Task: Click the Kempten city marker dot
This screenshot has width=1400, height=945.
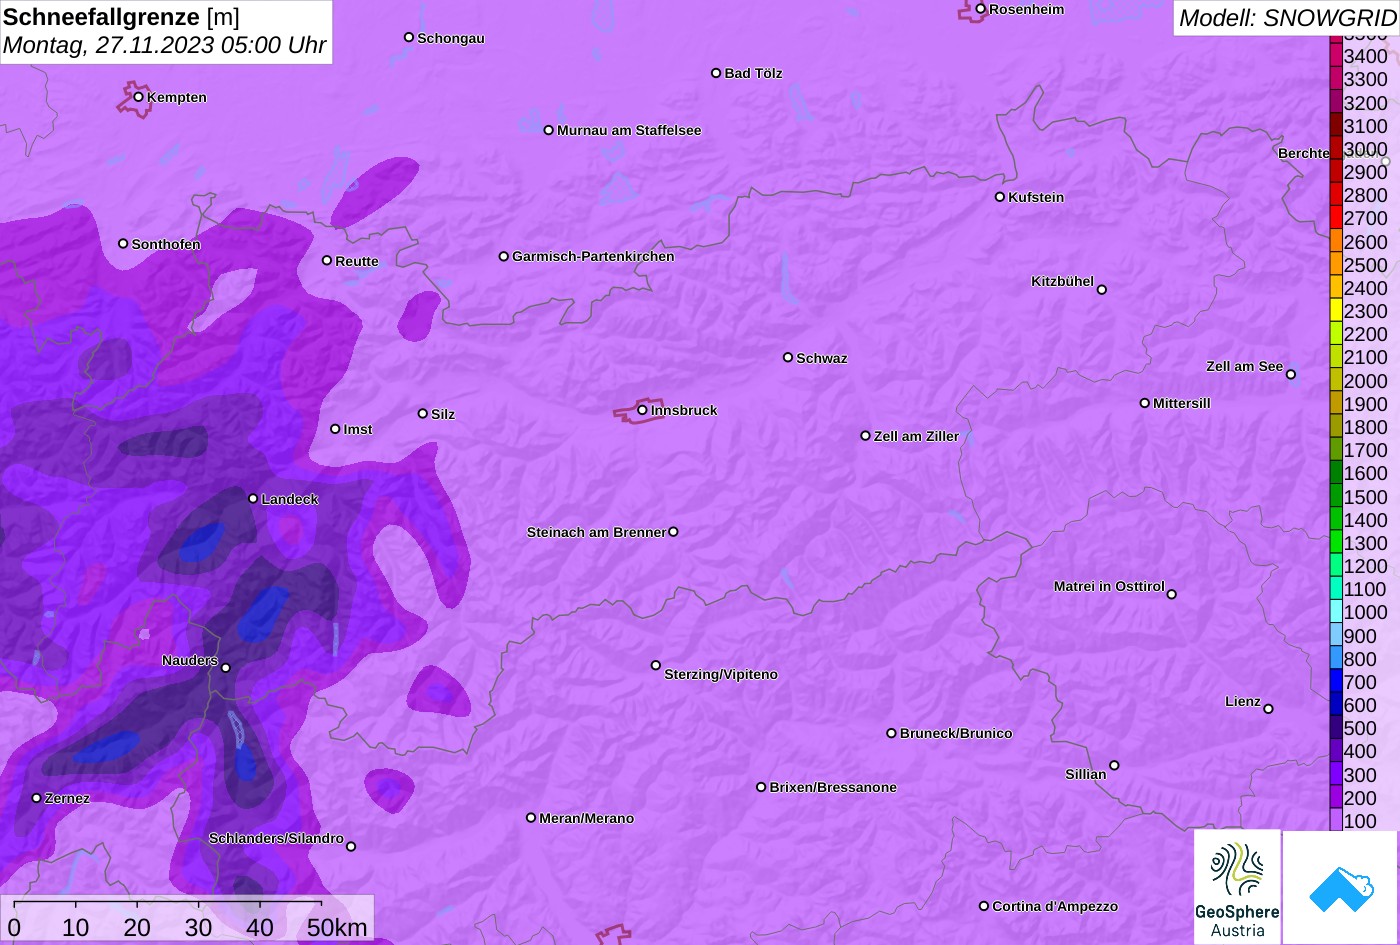Action: tap(139, 97)
